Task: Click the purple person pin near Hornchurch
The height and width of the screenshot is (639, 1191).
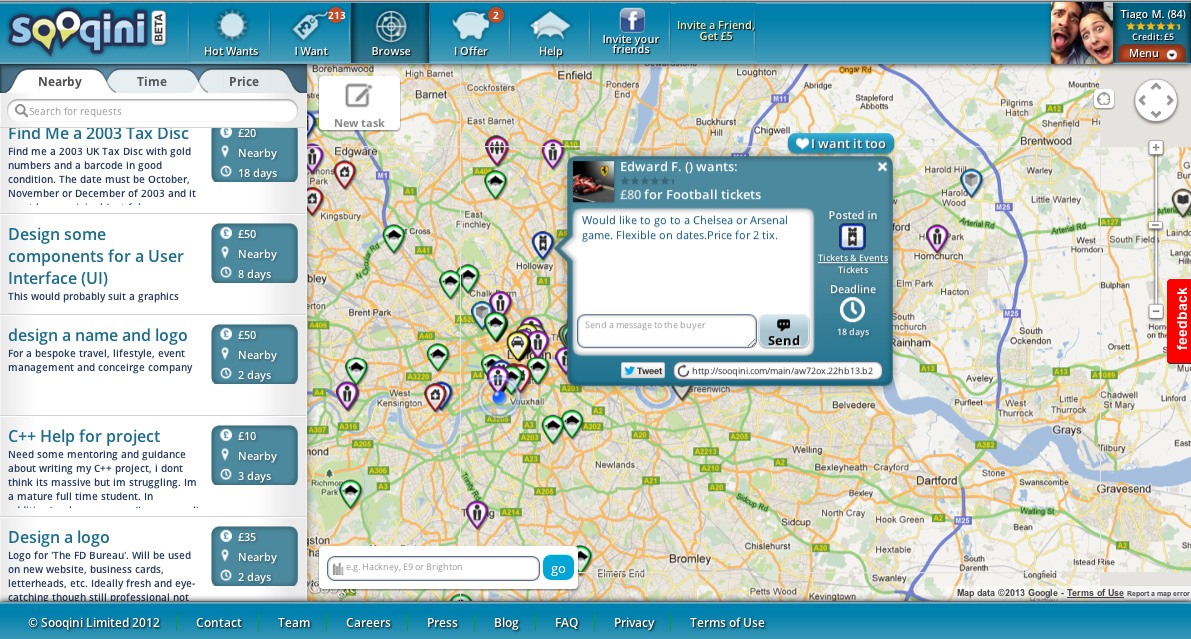Action: (x=937, y=238)
